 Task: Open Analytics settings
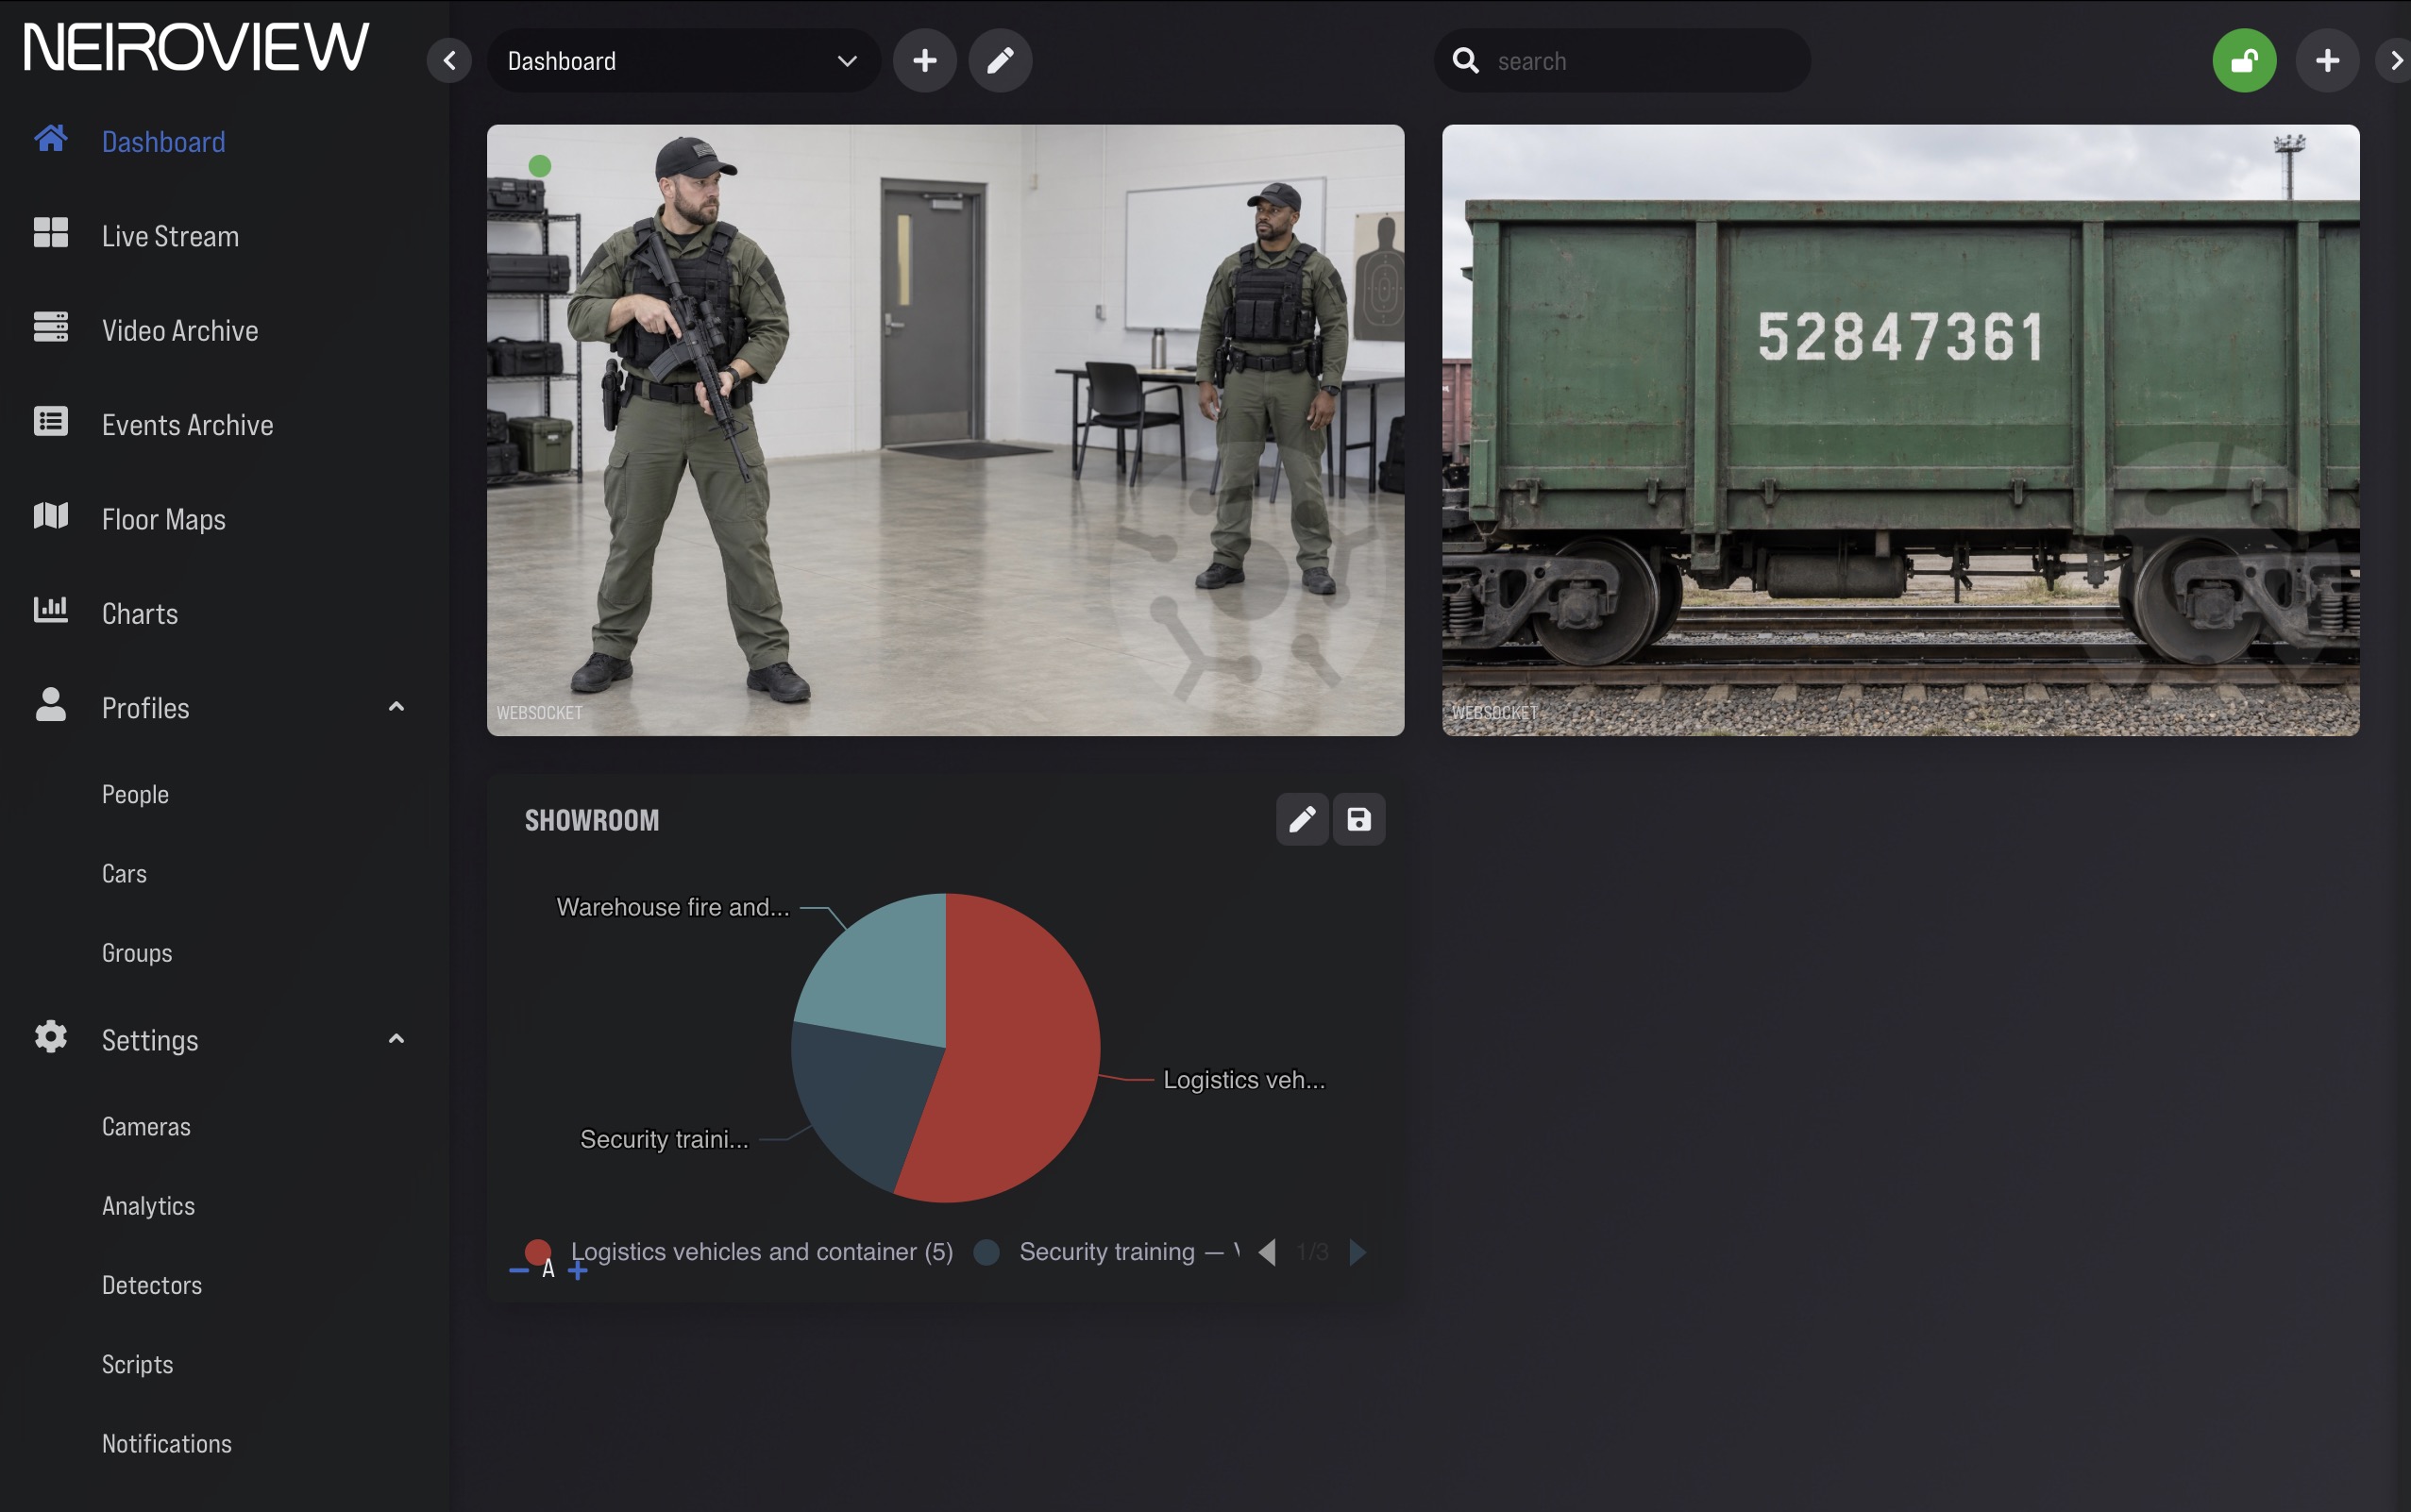point(148,1205)
